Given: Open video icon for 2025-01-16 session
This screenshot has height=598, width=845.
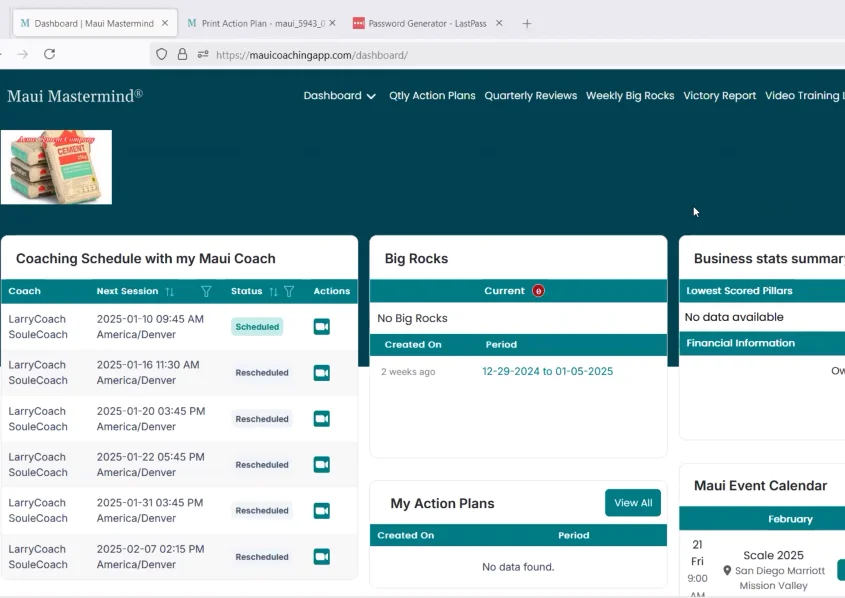Looking at the screenshot, I should pyautogui.click(x=321, y=373).
